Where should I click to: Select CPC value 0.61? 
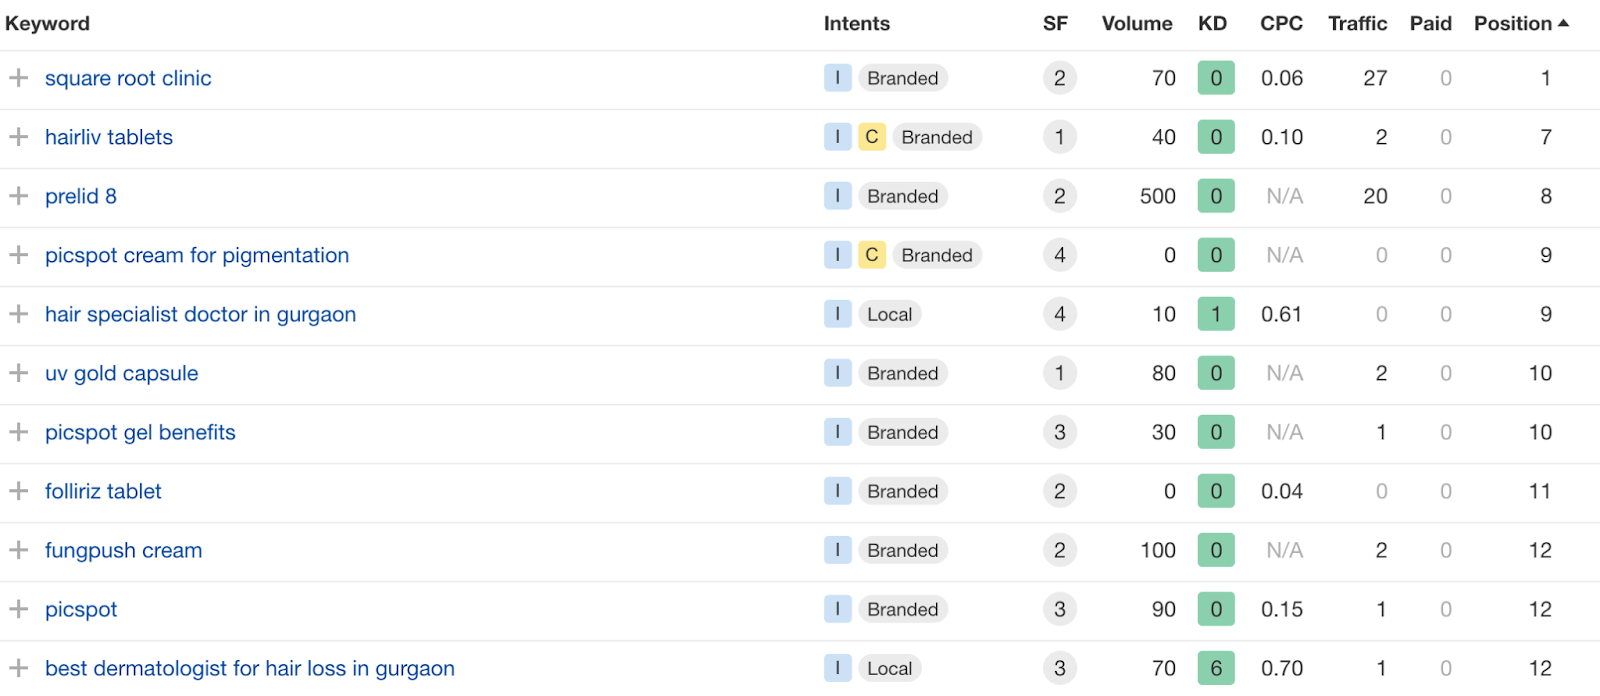pos(1282,314)
